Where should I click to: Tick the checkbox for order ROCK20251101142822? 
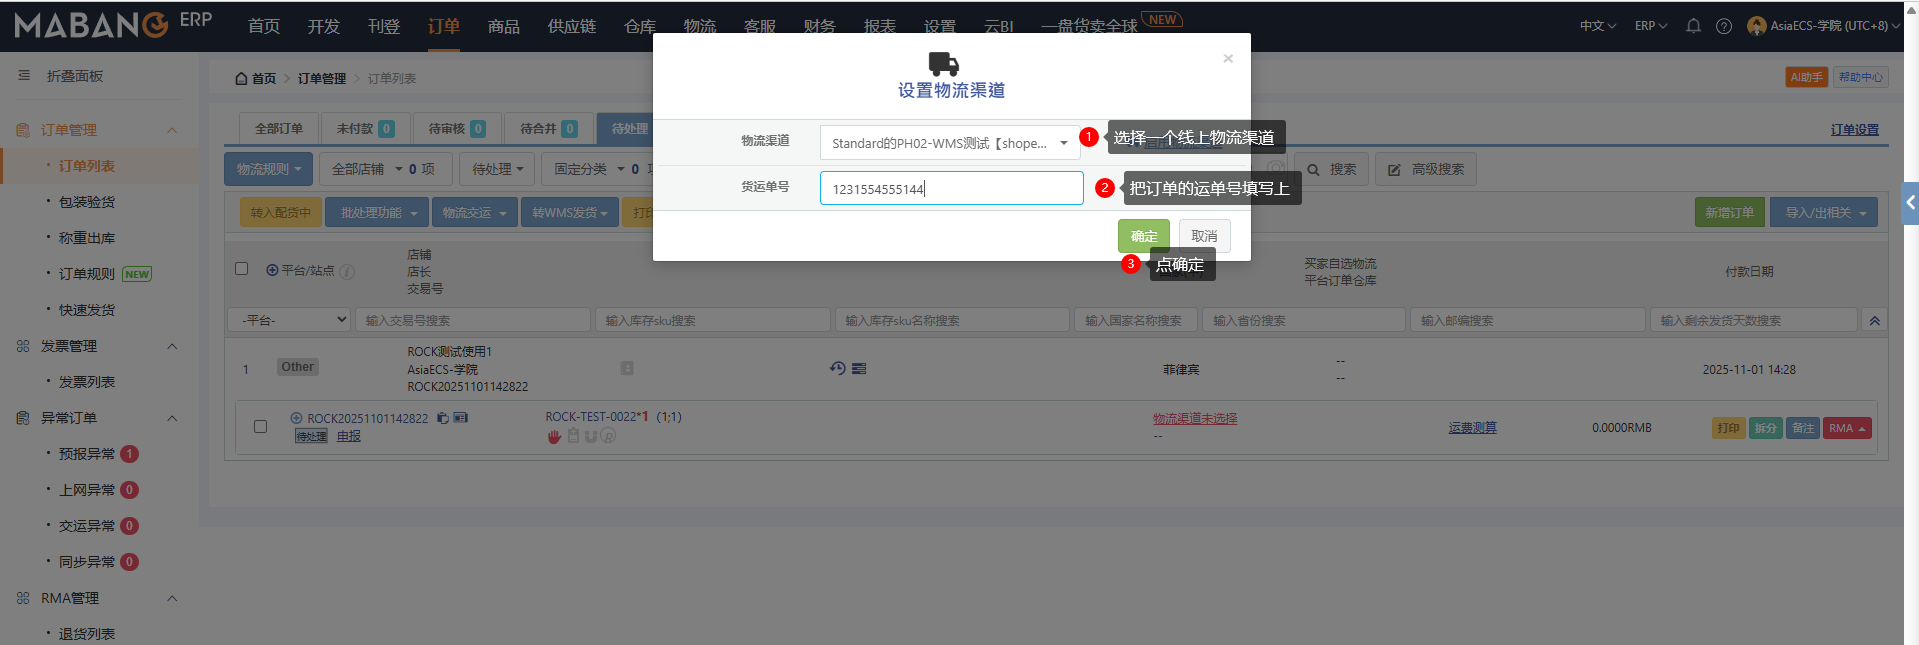[x=261, y=426]
